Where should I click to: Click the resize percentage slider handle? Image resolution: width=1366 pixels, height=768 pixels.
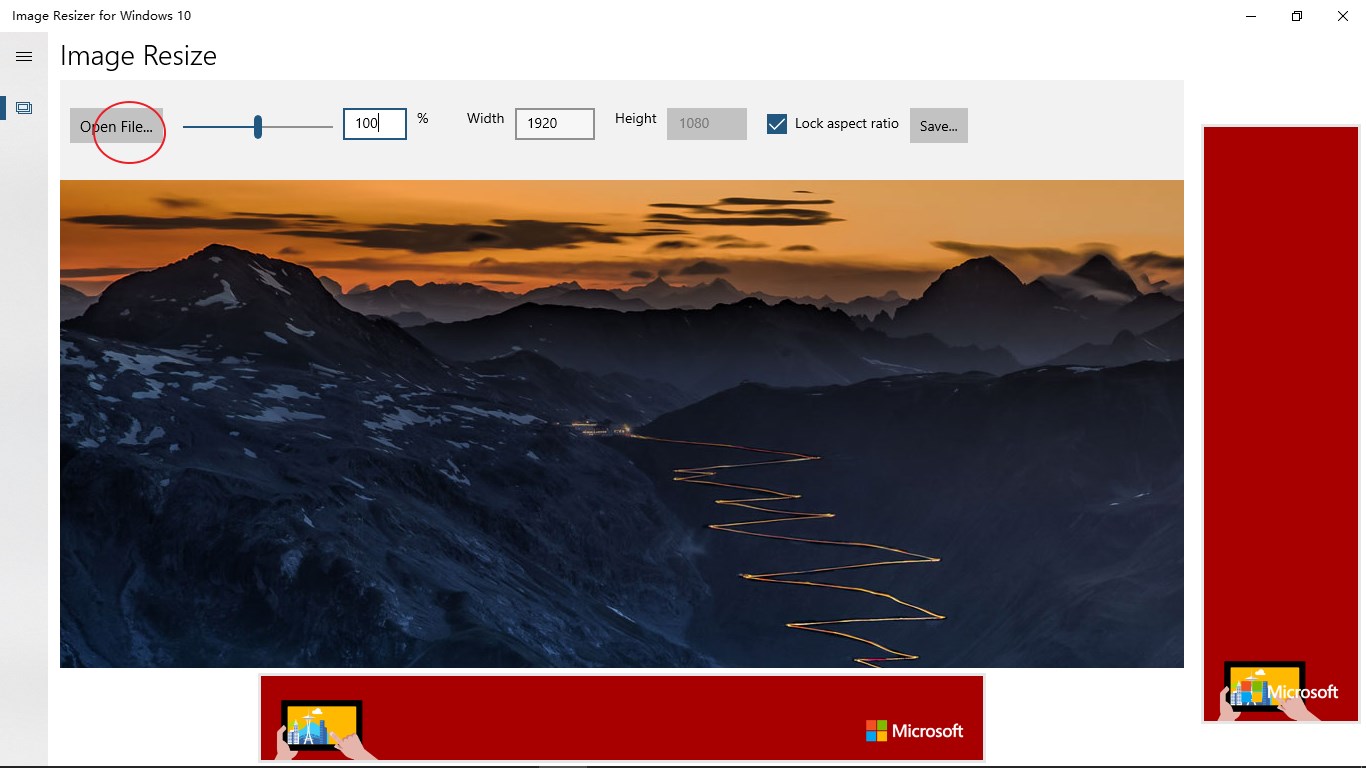[x=258, y=126]
